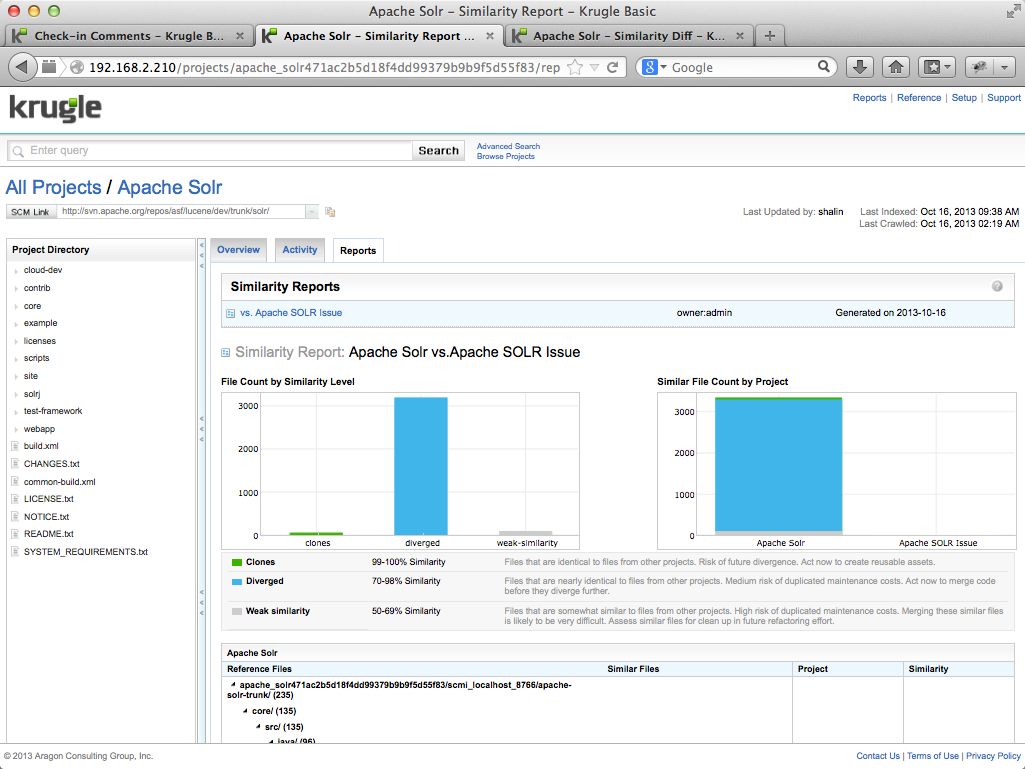This screenshot has width=1025, height=769.
Task: Open SYSTEM_REQUIREMENTS.txt in Project Directory
Action: click(x=86, y=552)
